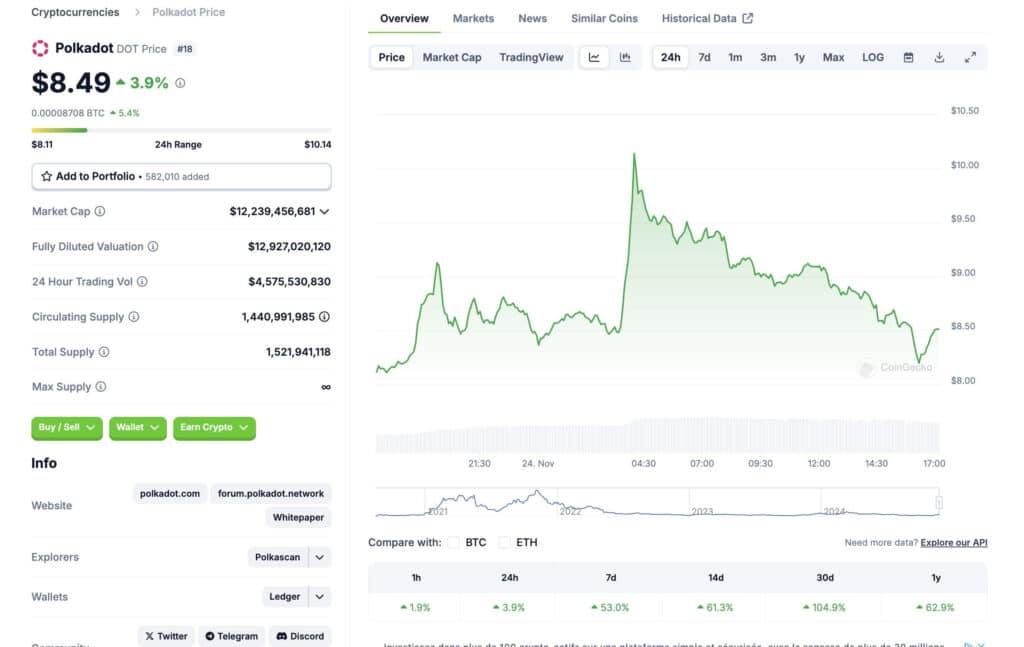Switch to line chart view icon
The height and width of the screenshot is (647, 1024).
tap(594, 57)
